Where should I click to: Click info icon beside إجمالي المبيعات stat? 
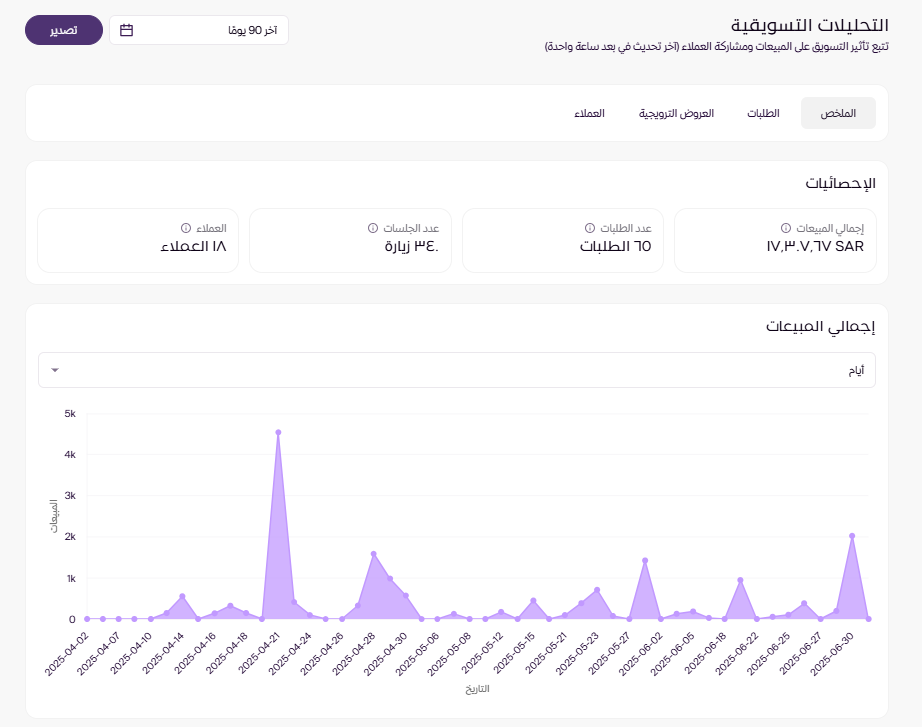click(785, 227)
